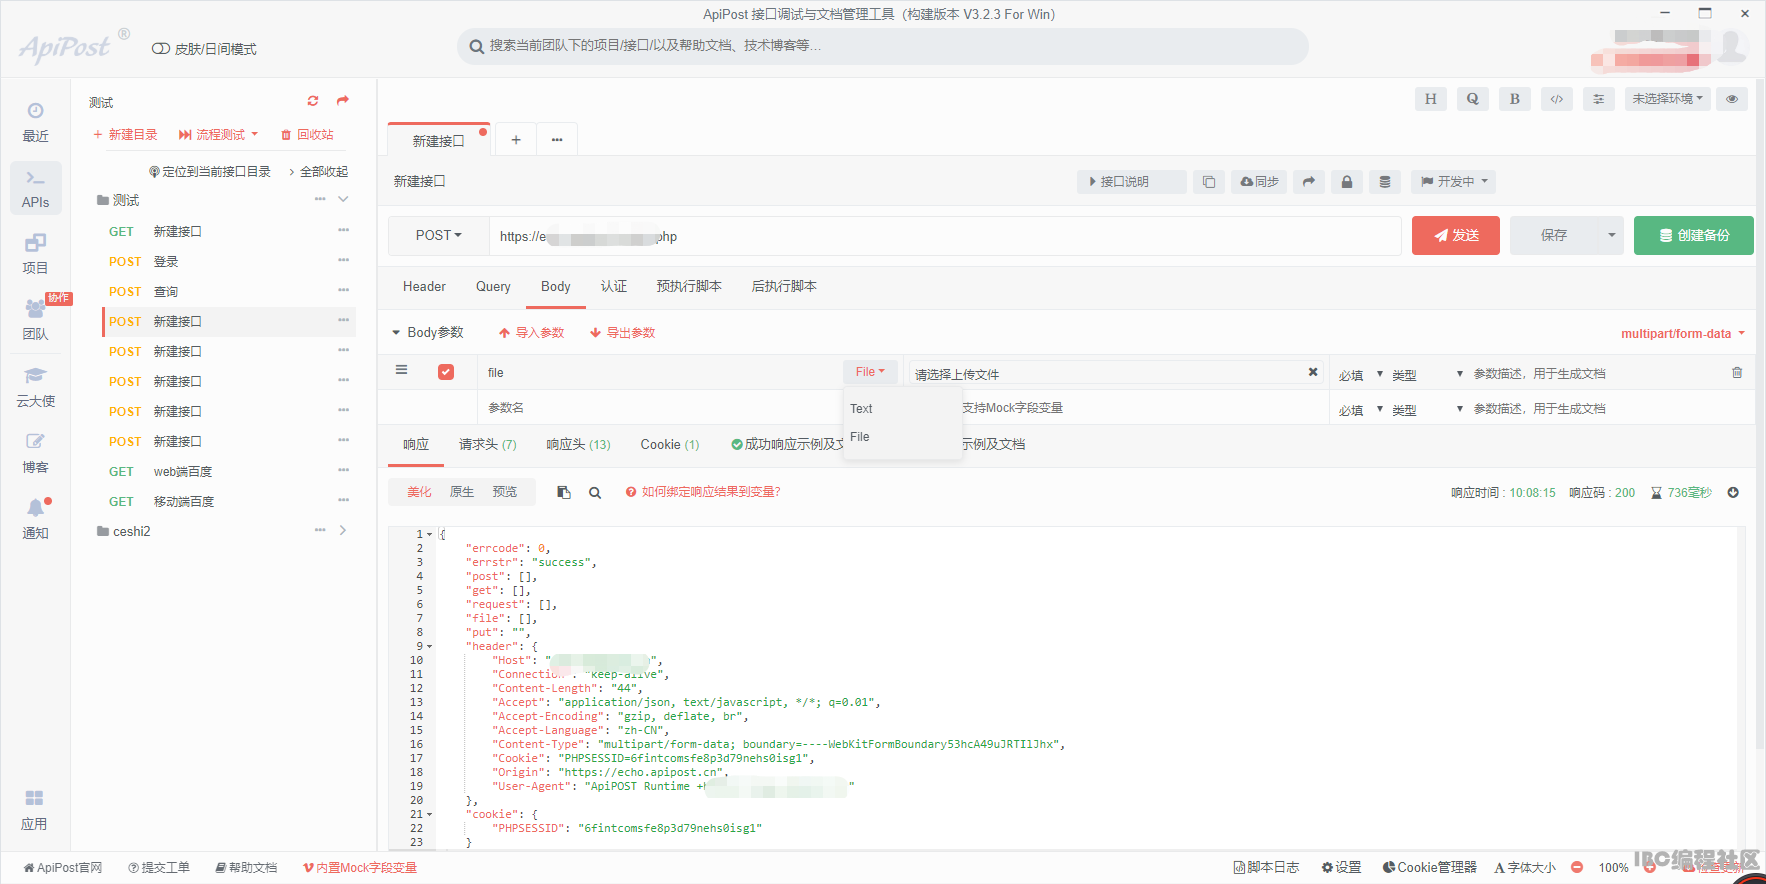The height and width of the screenshot is (884, 1766).
Task: Select the POST 登录 interface in tree
Action: 228,262
